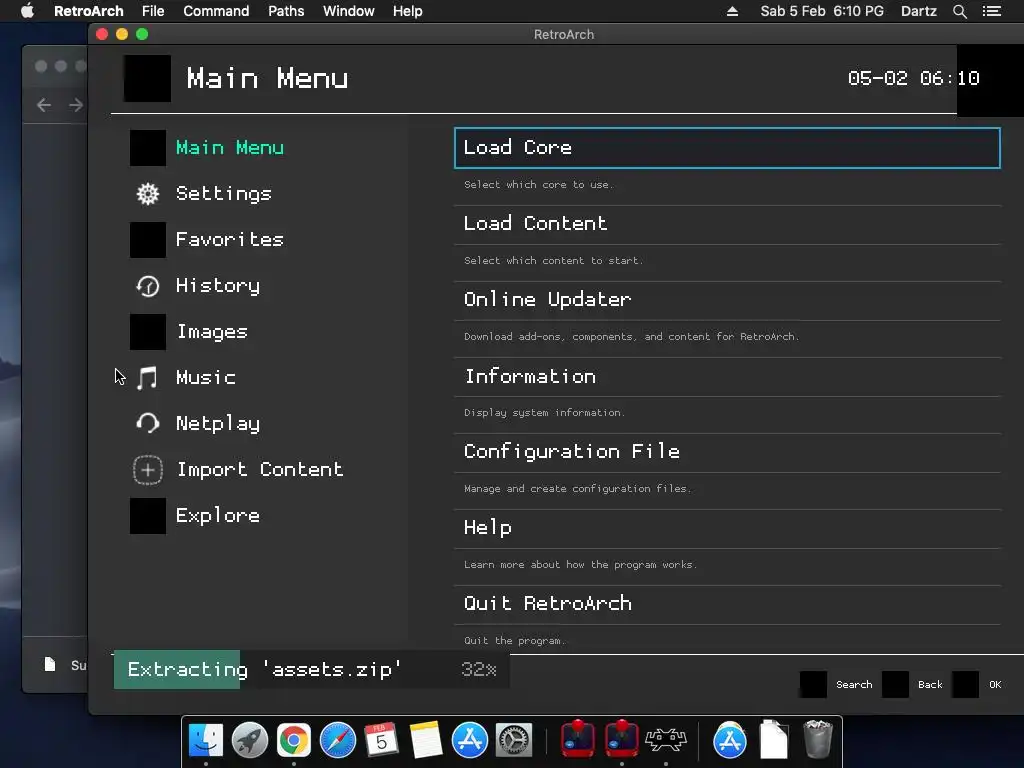Open the Information entry
This screenshot has height=768, width=1024.
coord(727,376)
